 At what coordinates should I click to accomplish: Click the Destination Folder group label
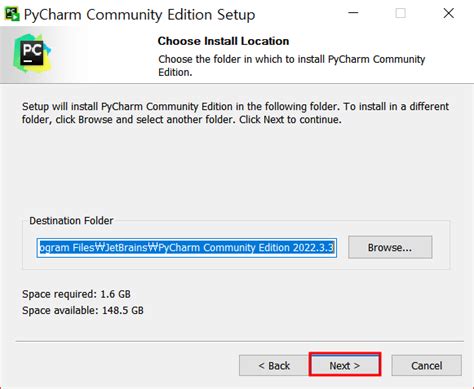tap(71, 221)
